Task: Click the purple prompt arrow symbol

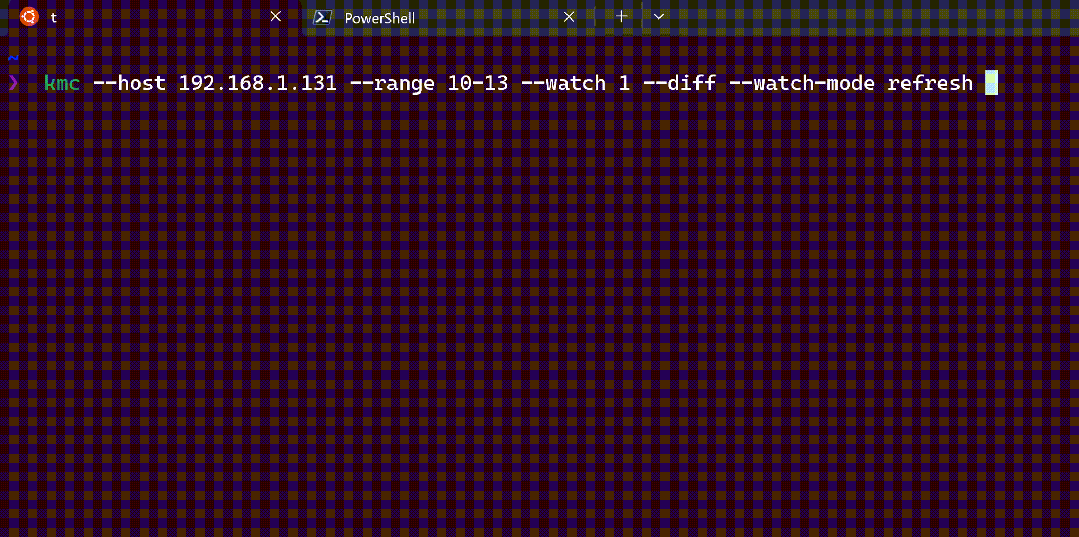Action: click(x=14, y=83)
